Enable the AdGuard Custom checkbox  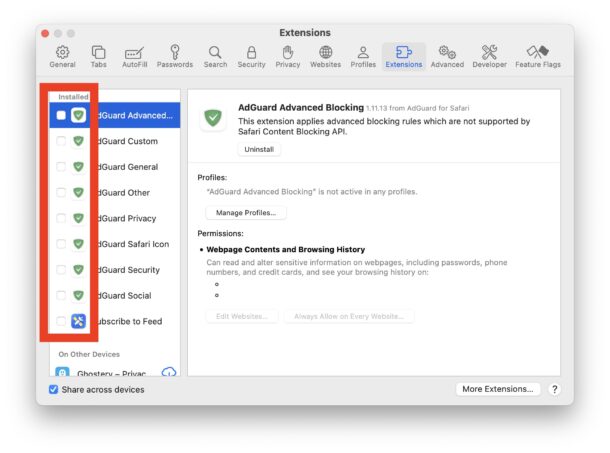[x=61, y=142]
